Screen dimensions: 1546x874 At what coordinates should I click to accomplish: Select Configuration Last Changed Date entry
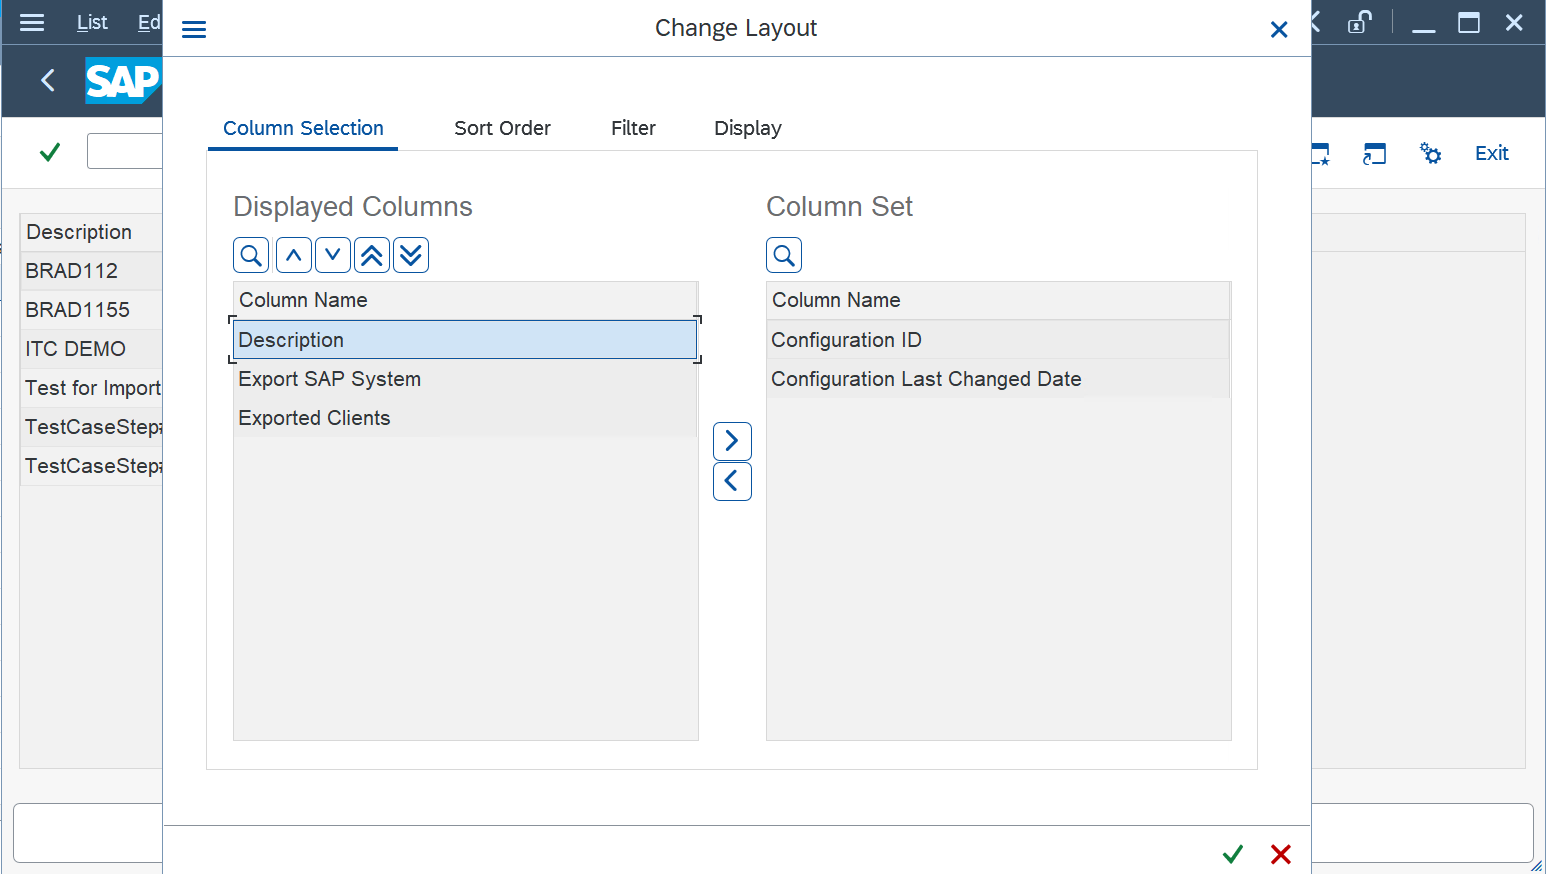click(926, 379)
